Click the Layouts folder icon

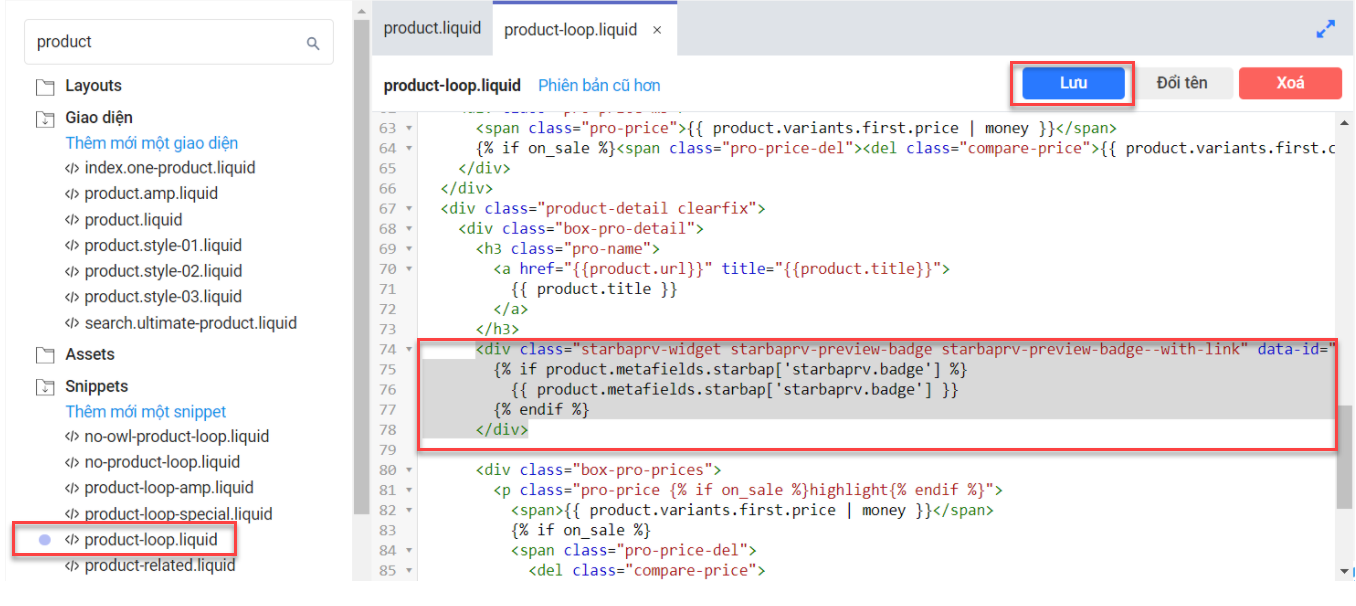[45, 86]
